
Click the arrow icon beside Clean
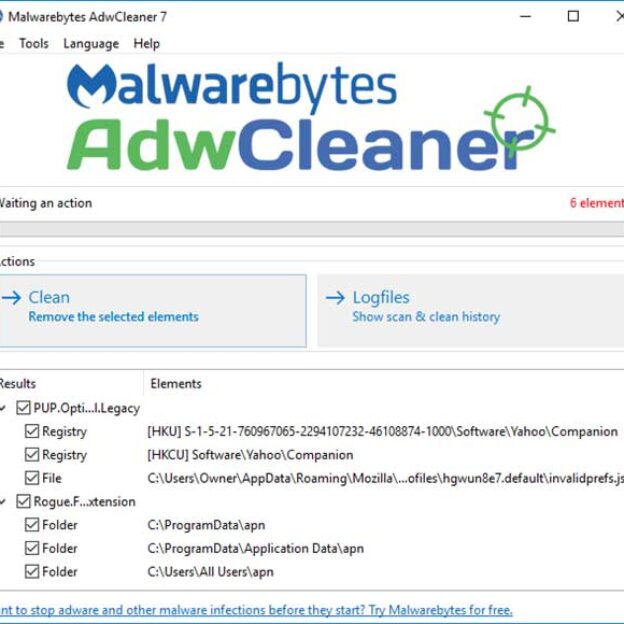click(12, 298)
